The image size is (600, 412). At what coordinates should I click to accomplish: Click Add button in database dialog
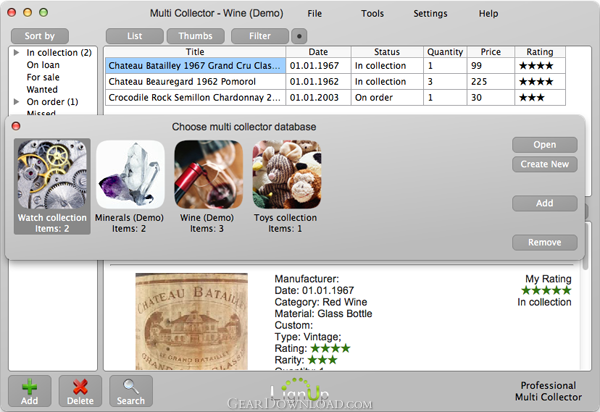tap(545, 203)
